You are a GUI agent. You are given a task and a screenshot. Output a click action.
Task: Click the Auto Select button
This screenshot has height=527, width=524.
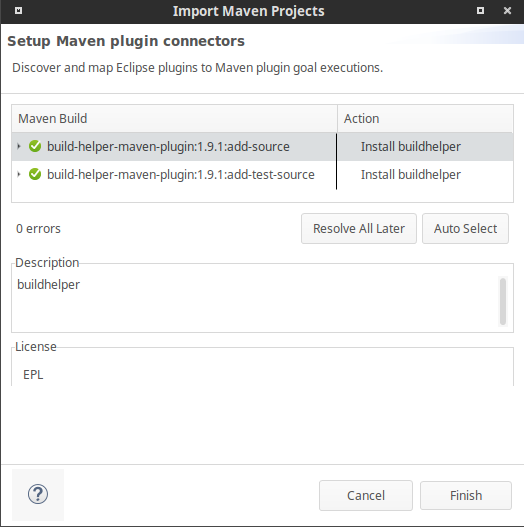tap(465, 229)
